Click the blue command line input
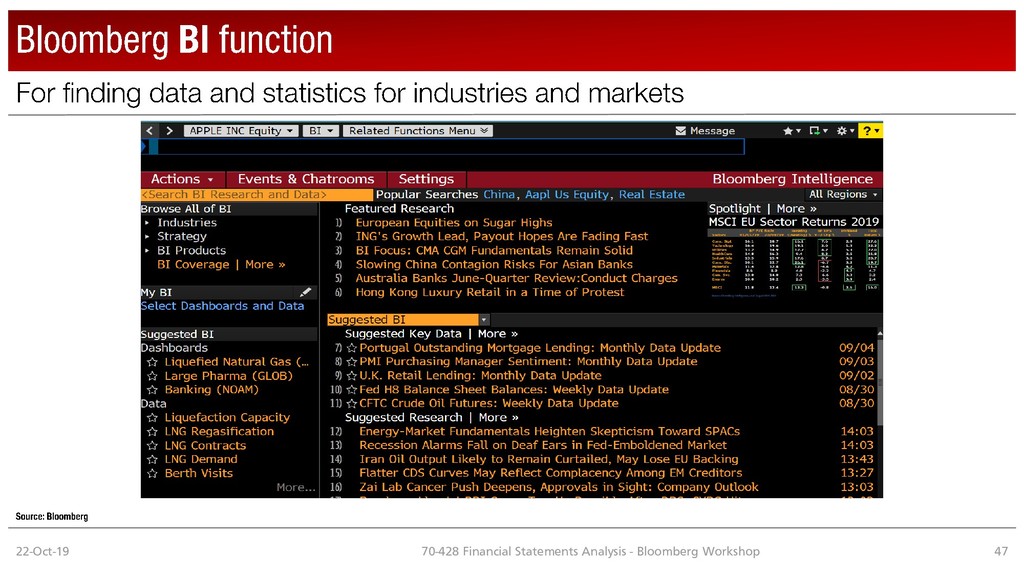 point(447,146)
